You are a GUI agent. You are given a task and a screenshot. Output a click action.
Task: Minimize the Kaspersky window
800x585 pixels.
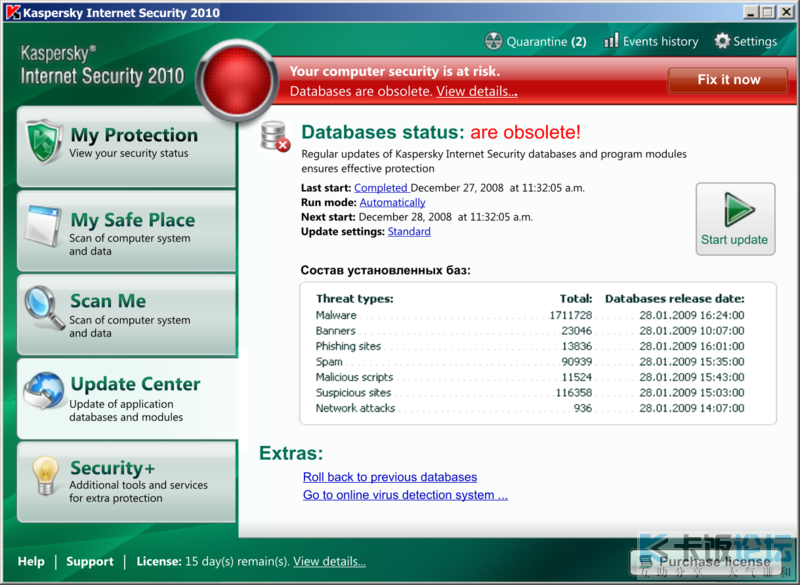pos(750,12)
